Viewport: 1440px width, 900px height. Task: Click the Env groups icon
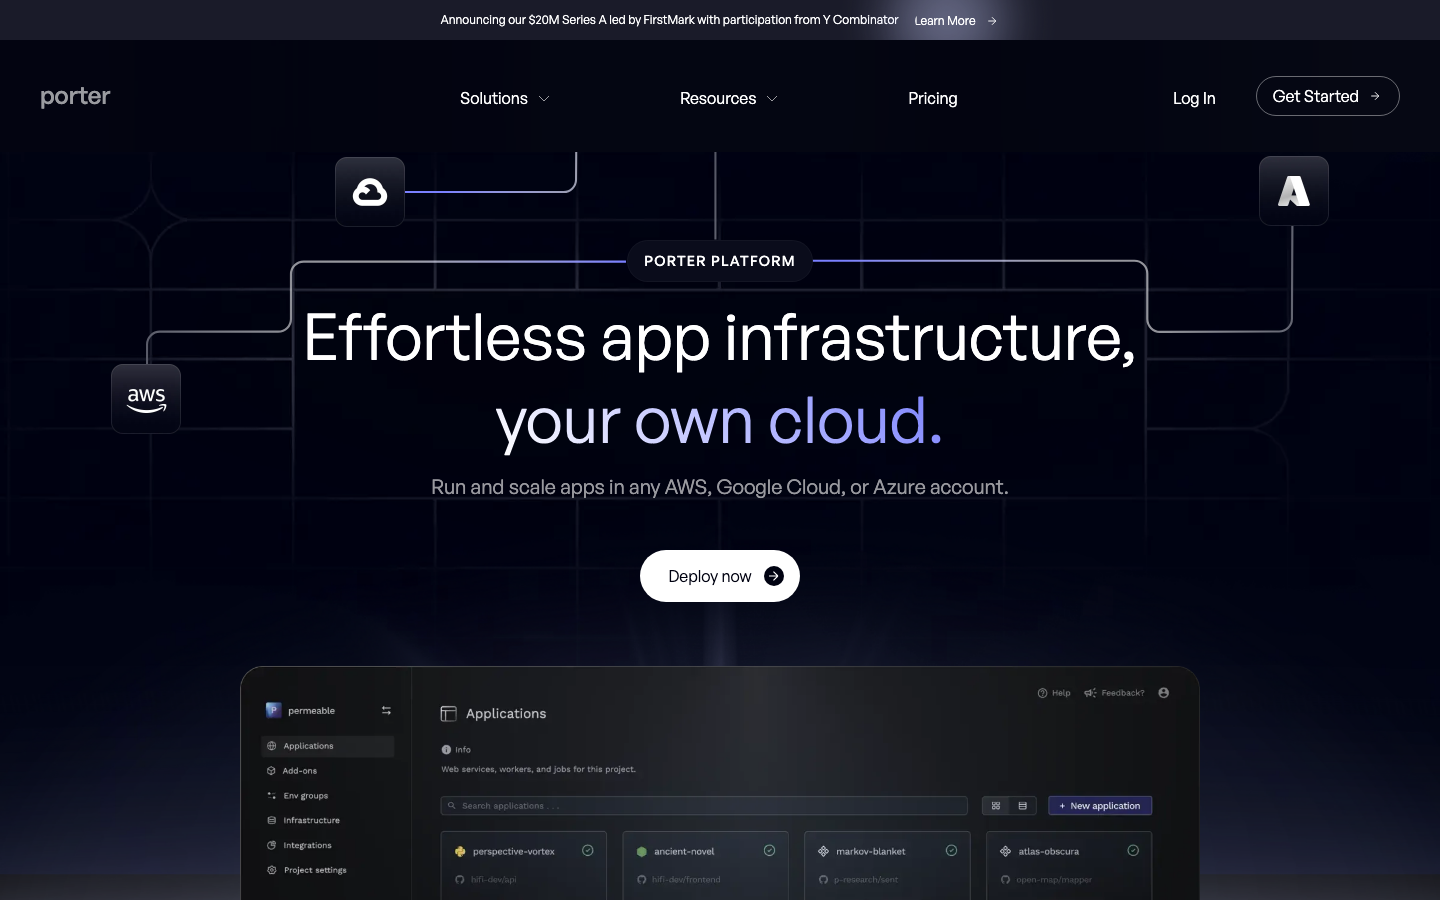[x=271, y=796]
